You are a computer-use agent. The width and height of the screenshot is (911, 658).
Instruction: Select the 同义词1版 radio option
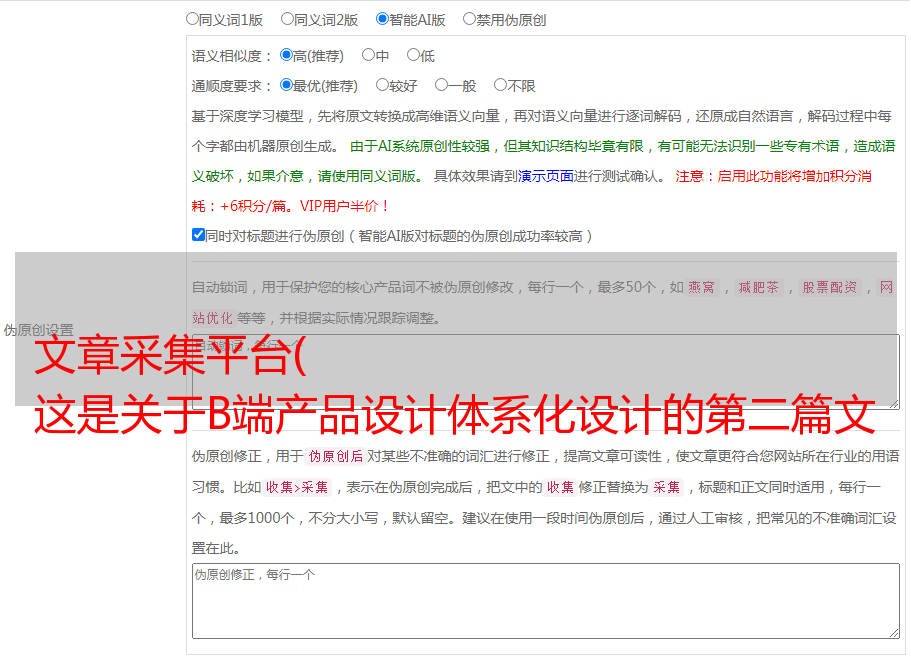192,19
